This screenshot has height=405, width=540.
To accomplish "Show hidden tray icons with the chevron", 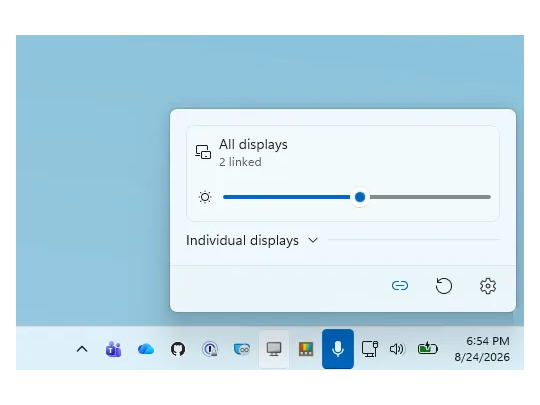I will (x=82, y=349).
